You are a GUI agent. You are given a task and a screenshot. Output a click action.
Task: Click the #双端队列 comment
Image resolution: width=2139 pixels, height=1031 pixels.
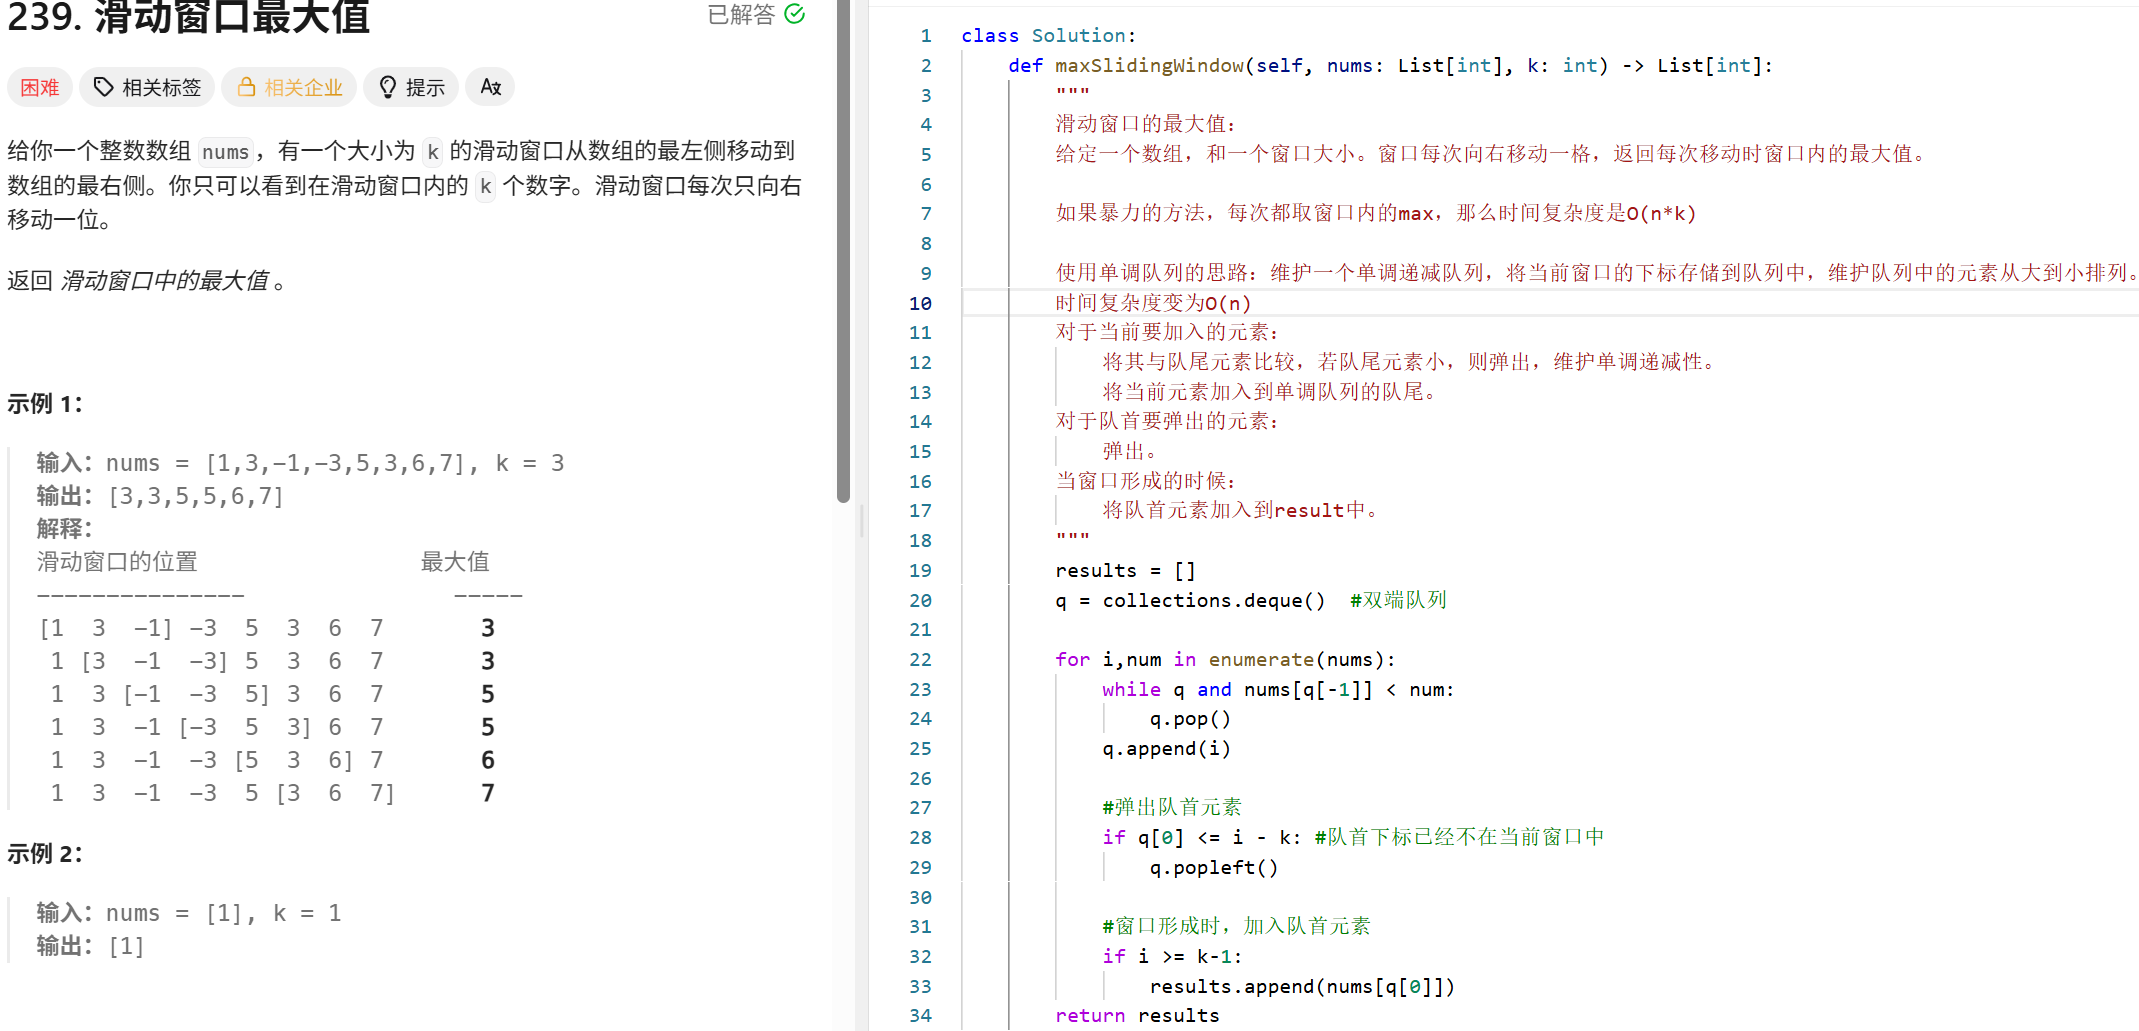1398,600
